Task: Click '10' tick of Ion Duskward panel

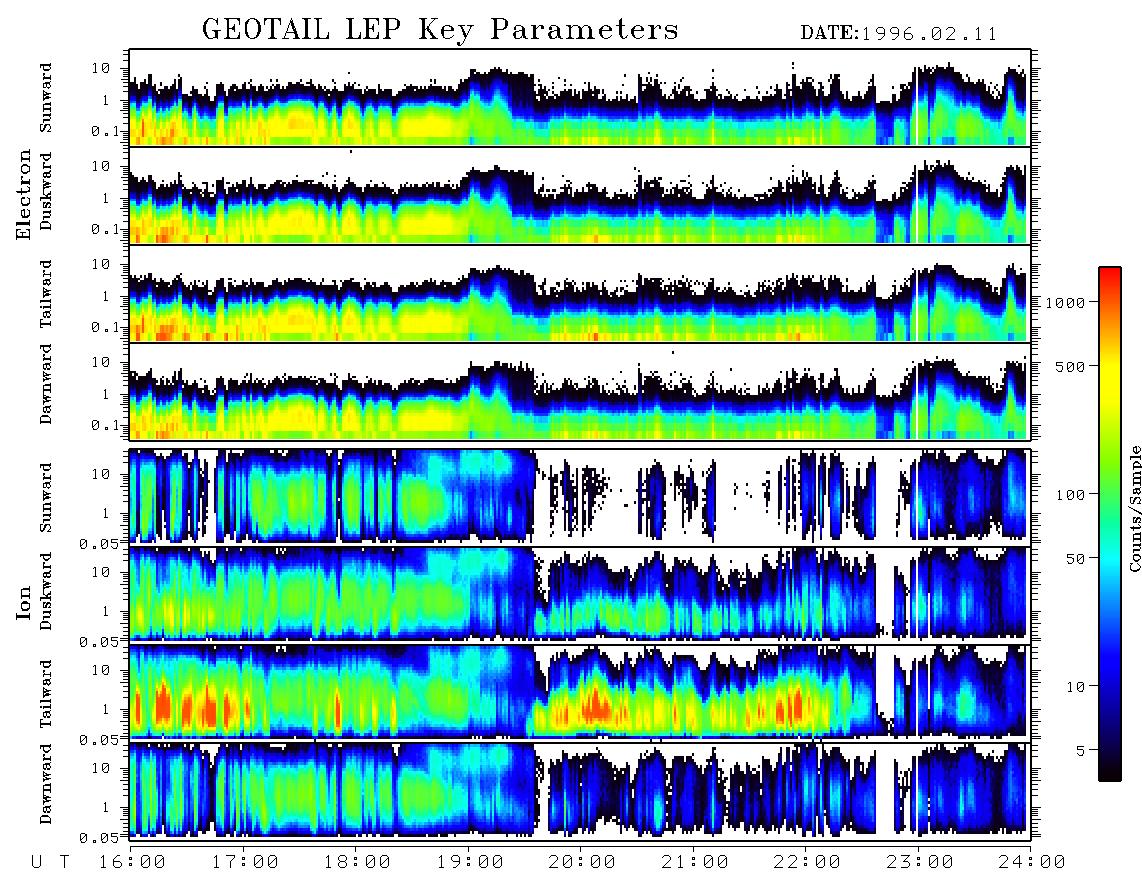Action: point(101,573)
